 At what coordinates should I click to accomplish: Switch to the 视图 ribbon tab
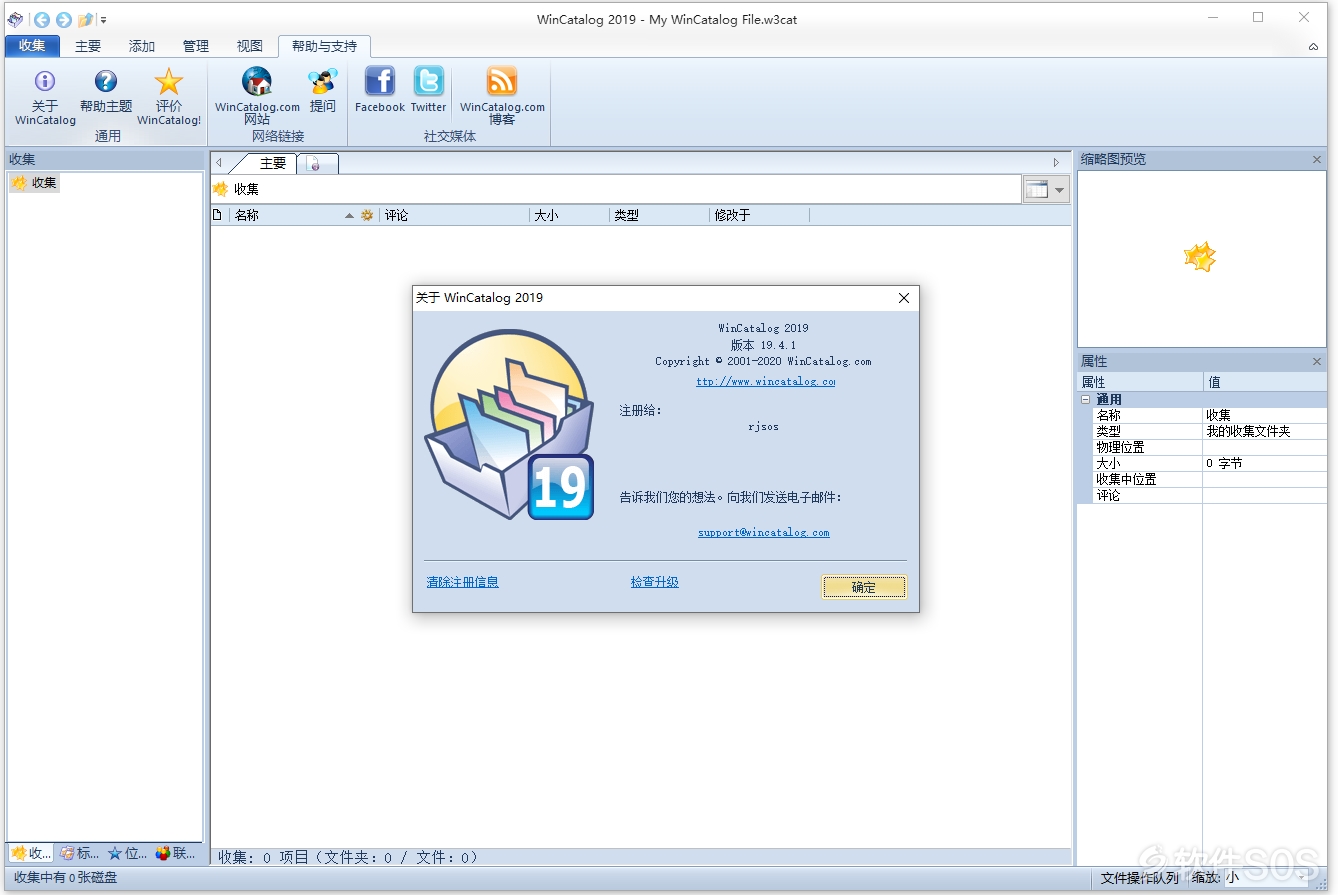click(250, 46)
